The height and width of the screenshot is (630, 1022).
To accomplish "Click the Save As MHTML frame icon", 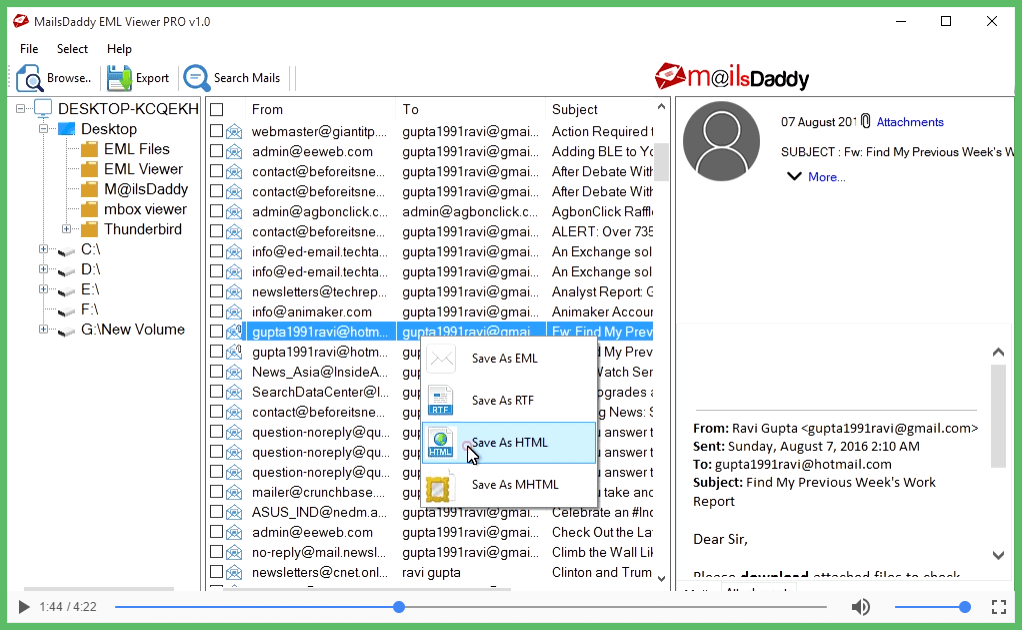I will click(437, 489).
